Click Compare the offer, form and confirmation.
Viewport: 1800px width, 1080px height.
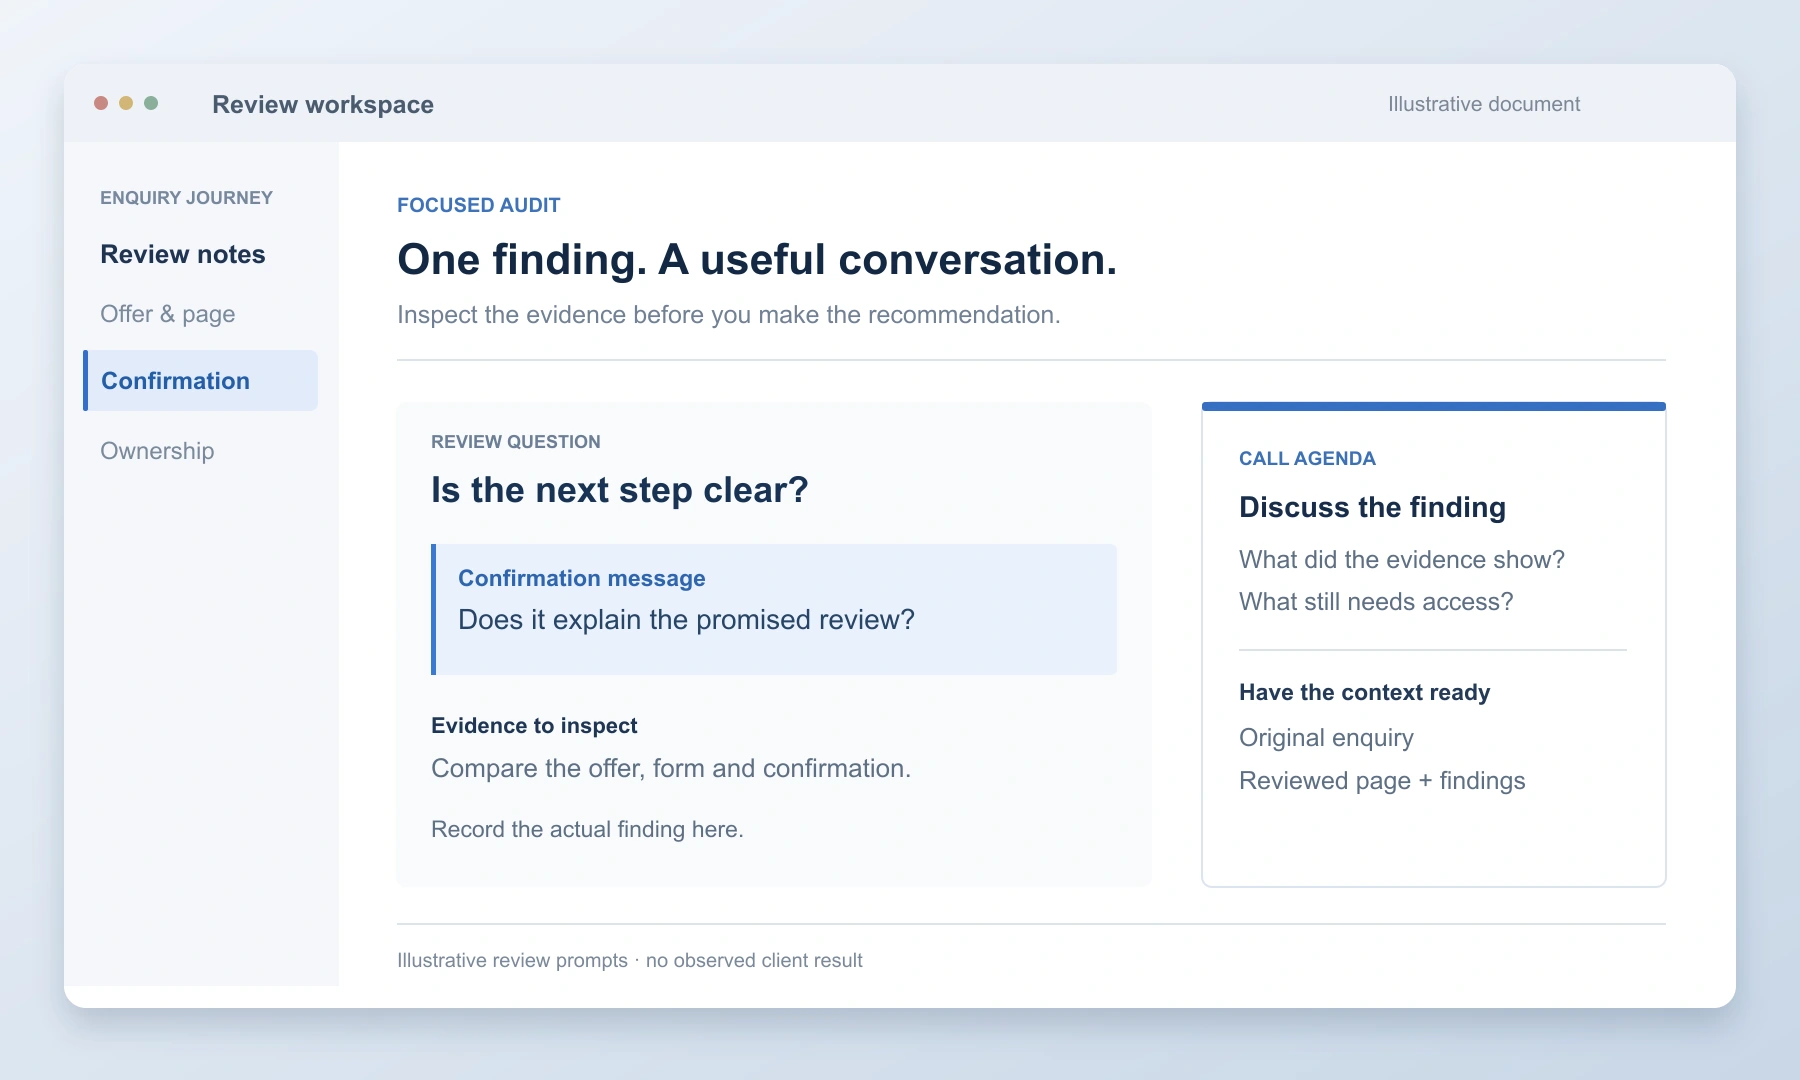tap(671, 768)
